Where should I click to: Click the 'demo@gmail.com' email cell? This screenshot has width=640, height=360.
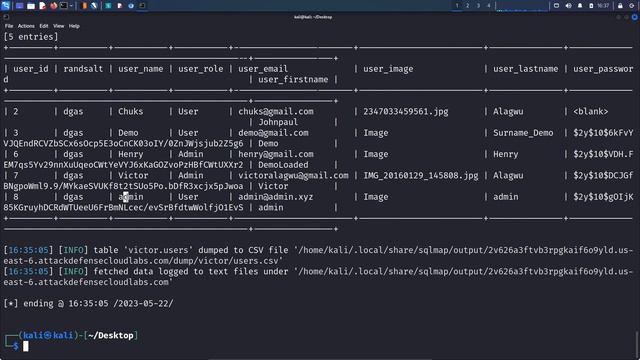coord(273,133)
